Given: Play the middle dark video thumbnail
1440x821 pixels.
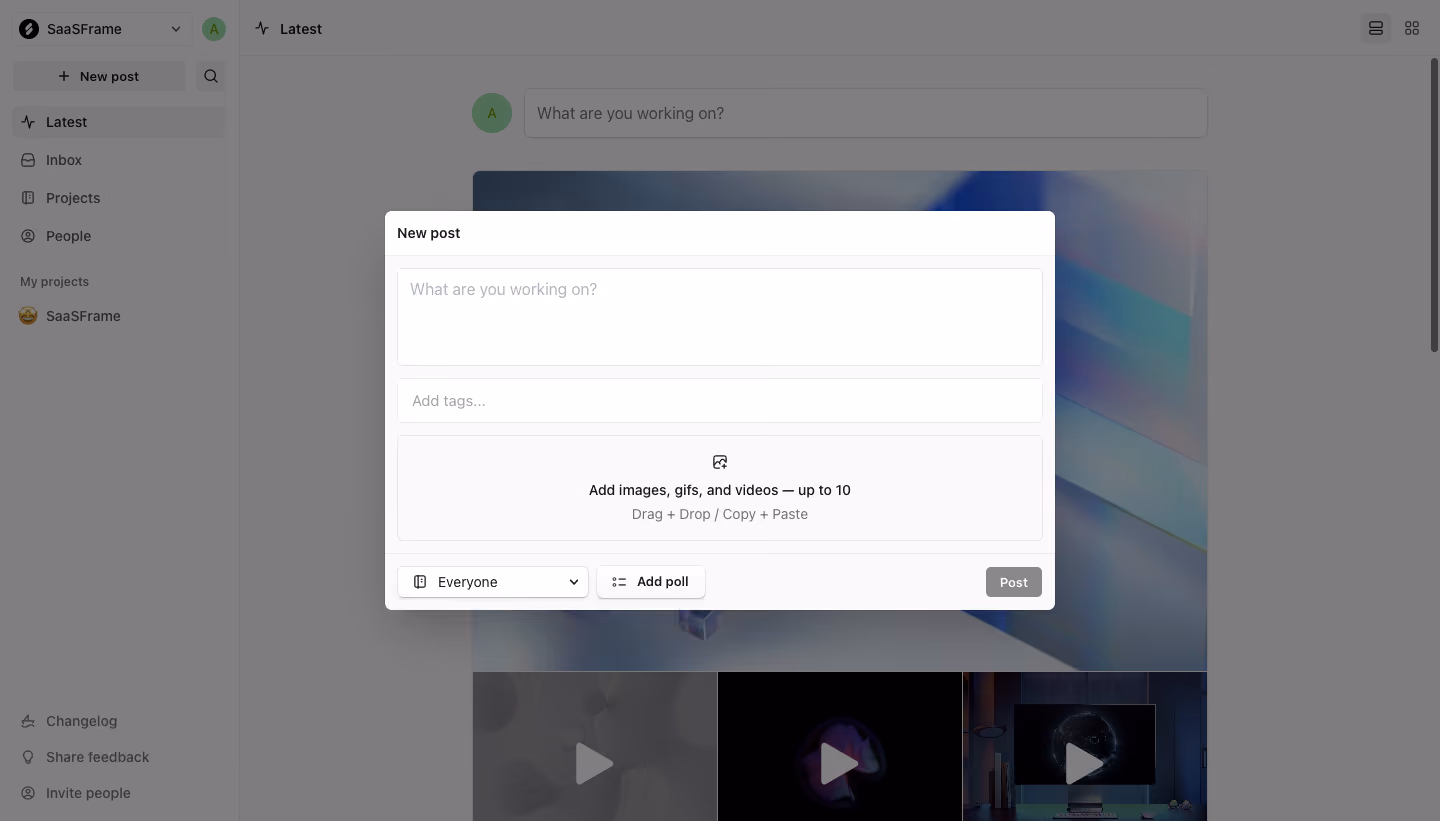Looking at the screenshot, I should point(840,764).
